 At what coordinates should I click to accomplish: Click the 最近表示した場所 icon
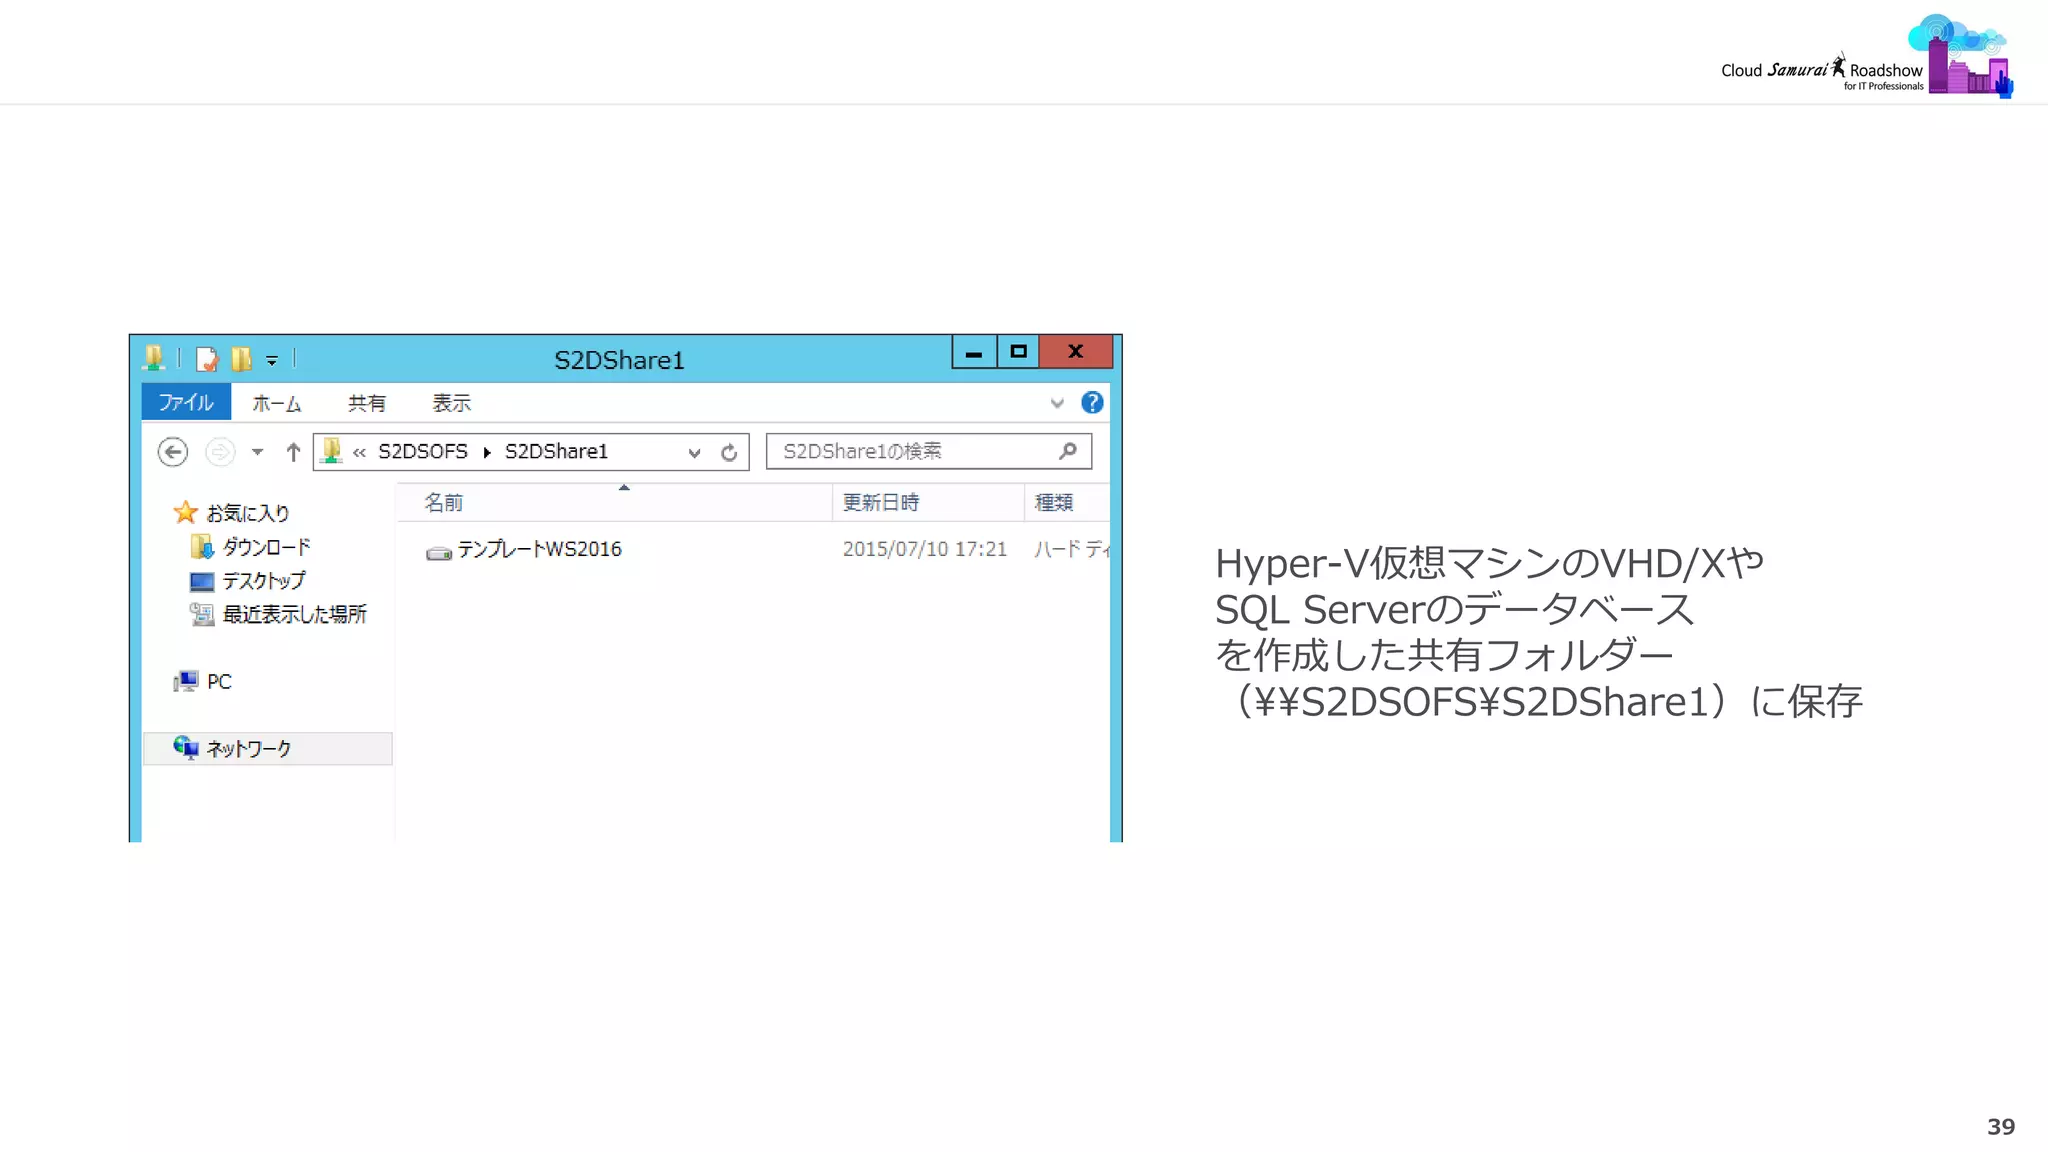[x=202, y=614]
